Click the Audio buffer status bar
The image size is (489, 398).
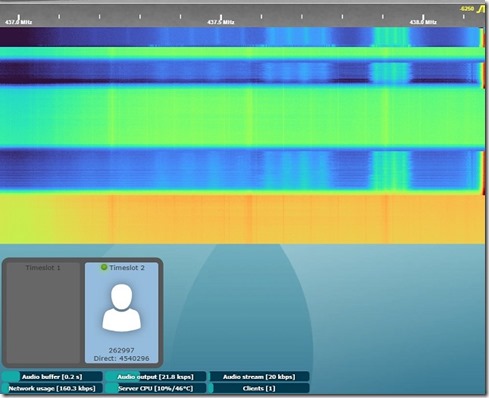tap(52, 377)
